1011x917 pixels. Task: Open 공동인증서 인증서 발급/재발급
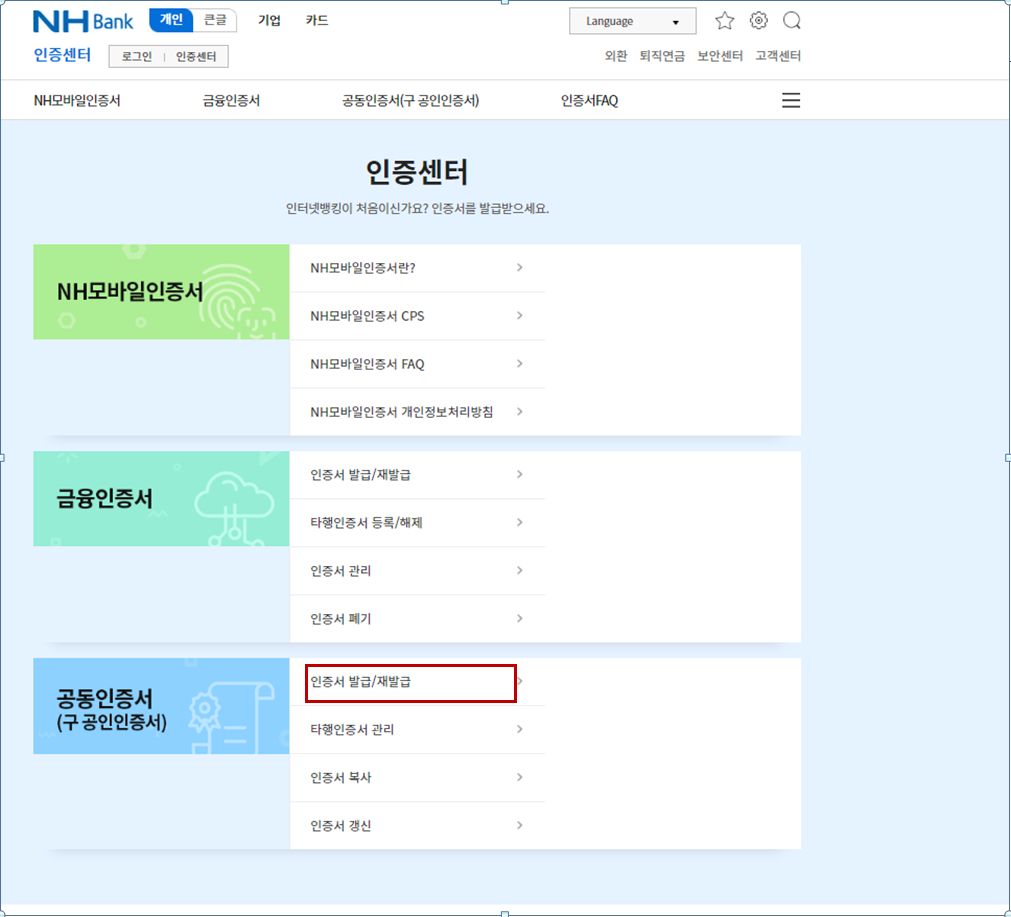[x=417, y=682]
